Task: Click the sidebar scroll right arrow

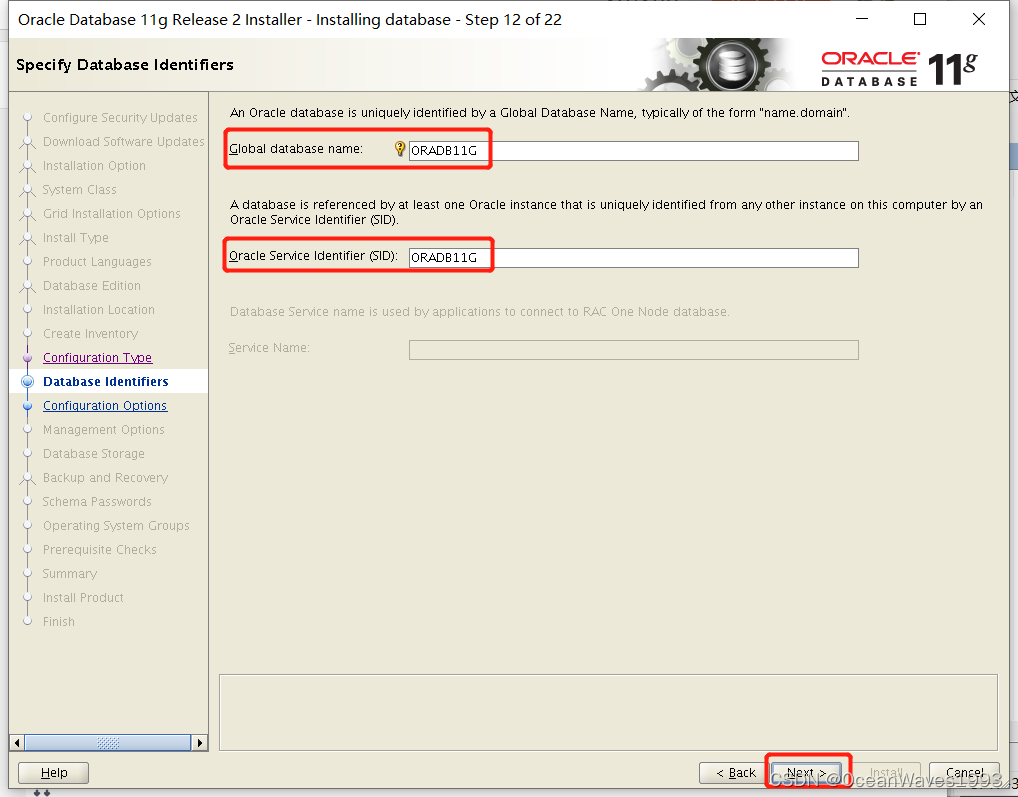Action: coord(200,742)
